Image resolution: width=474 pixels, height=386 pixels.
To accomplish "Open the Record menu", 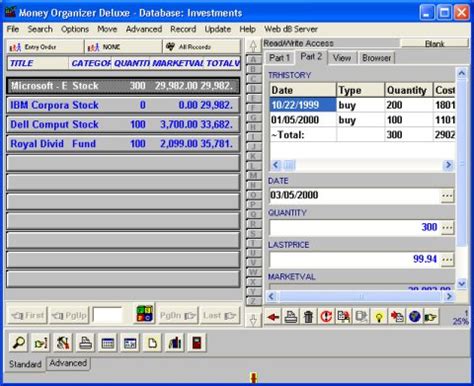I will (x=183, y=29).
